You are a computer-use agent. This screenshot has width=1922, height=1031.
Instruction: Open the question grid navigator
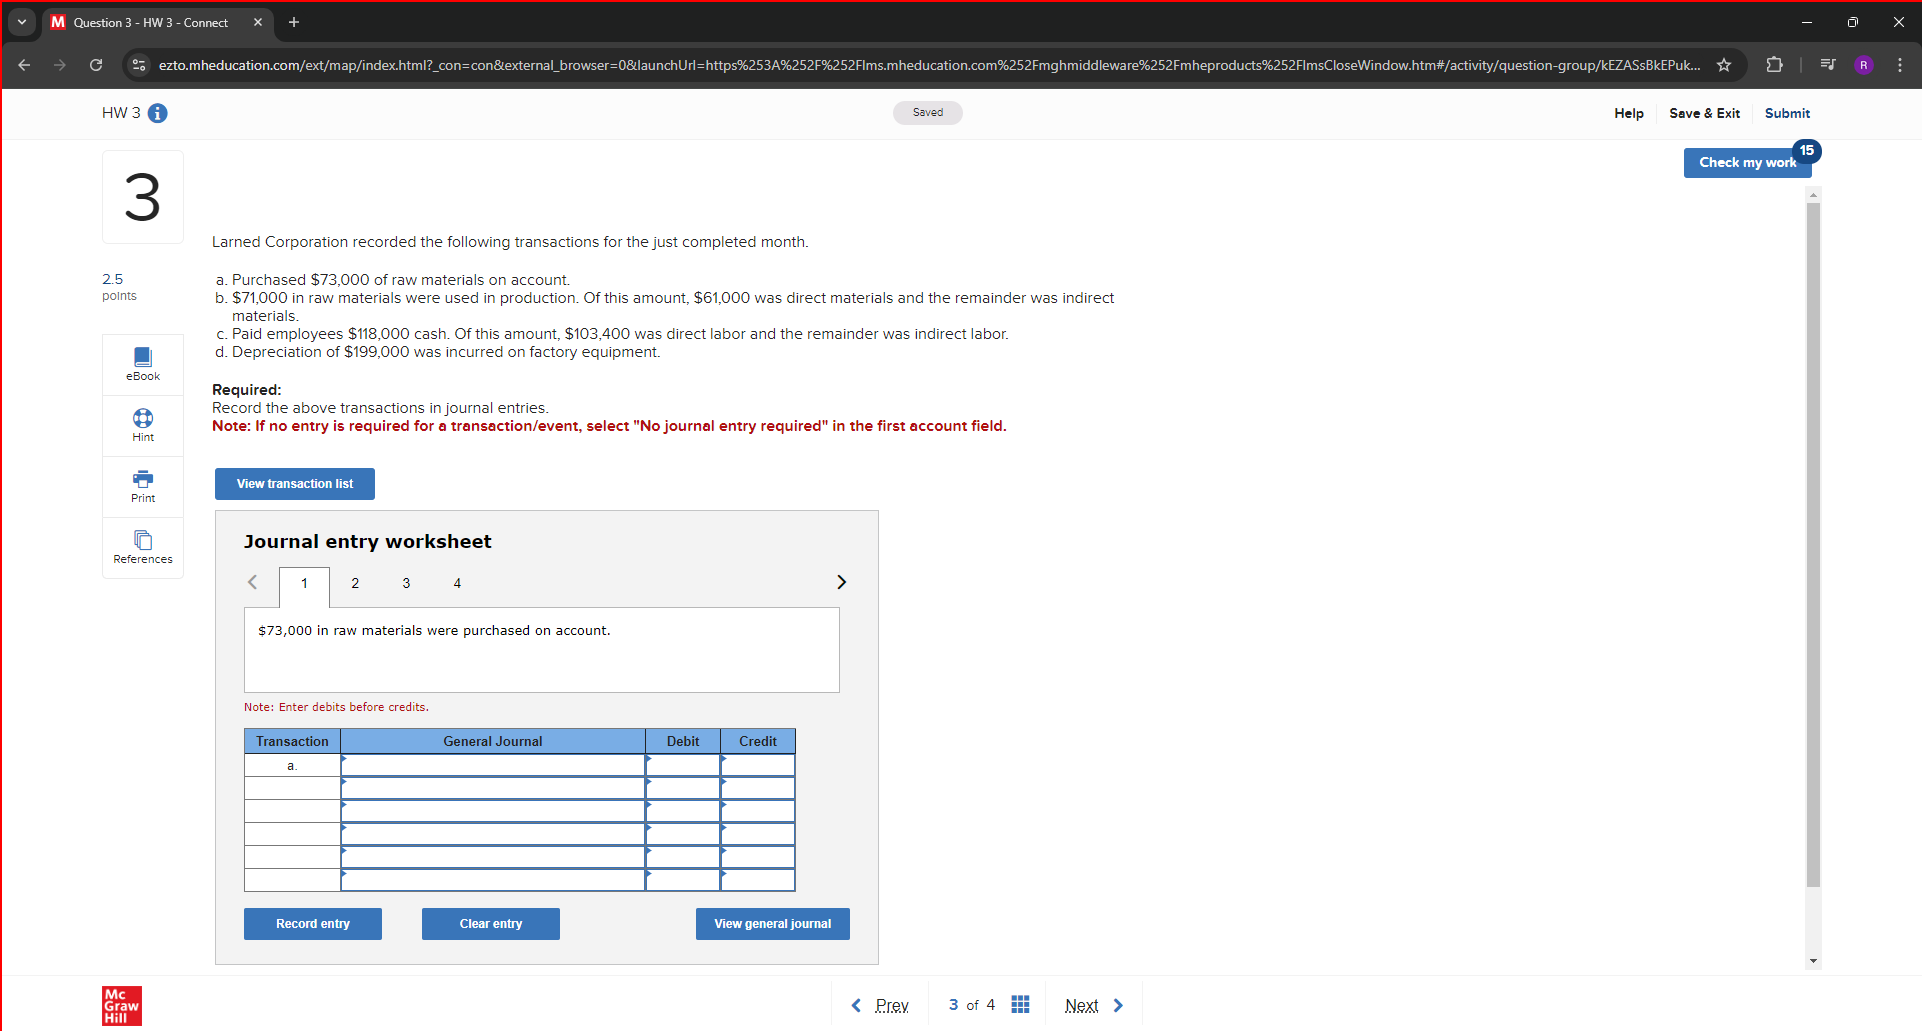tap(1020, 1004)
